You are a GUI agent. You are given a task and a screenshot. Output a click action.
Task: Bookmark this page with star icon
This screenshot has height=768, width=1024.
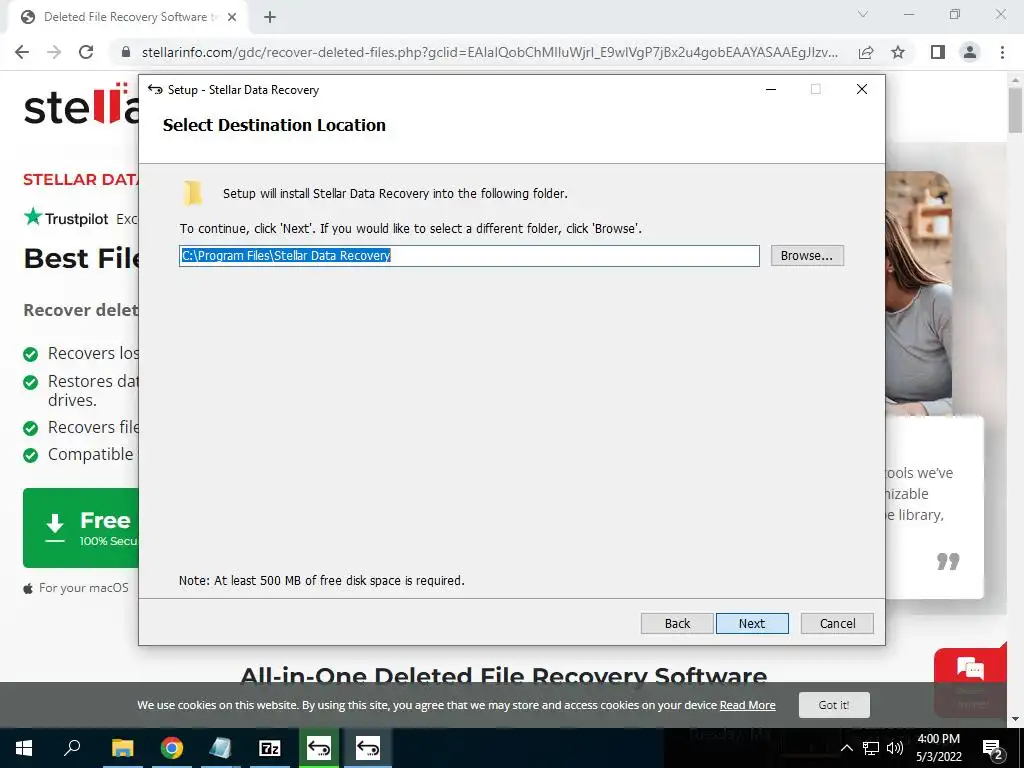(898, 52)
